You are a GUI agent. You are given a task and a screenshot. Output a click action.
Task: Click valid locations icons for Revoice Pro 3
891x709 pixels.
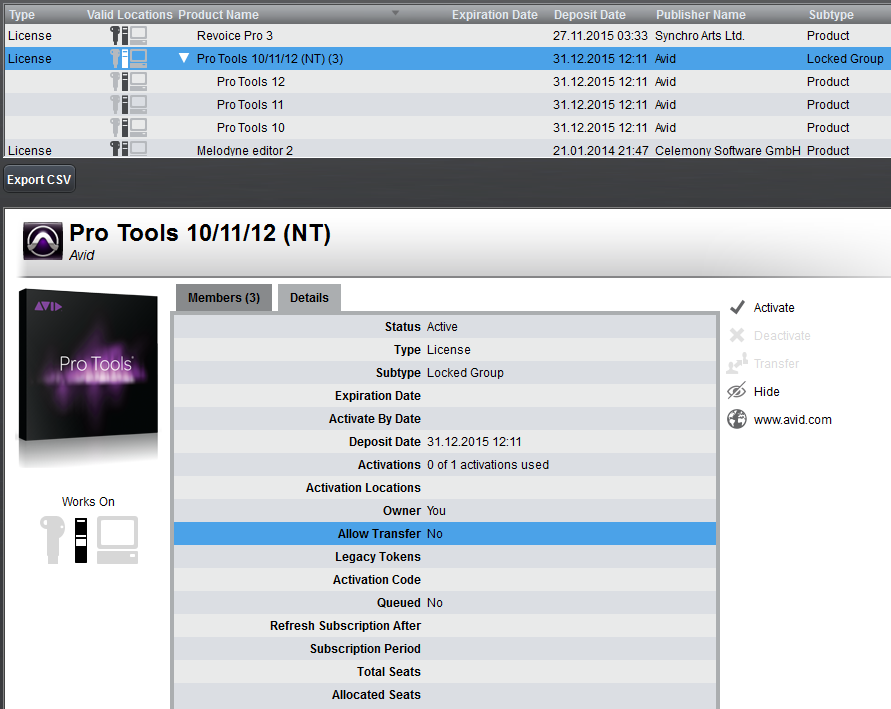tap(128, 35)
